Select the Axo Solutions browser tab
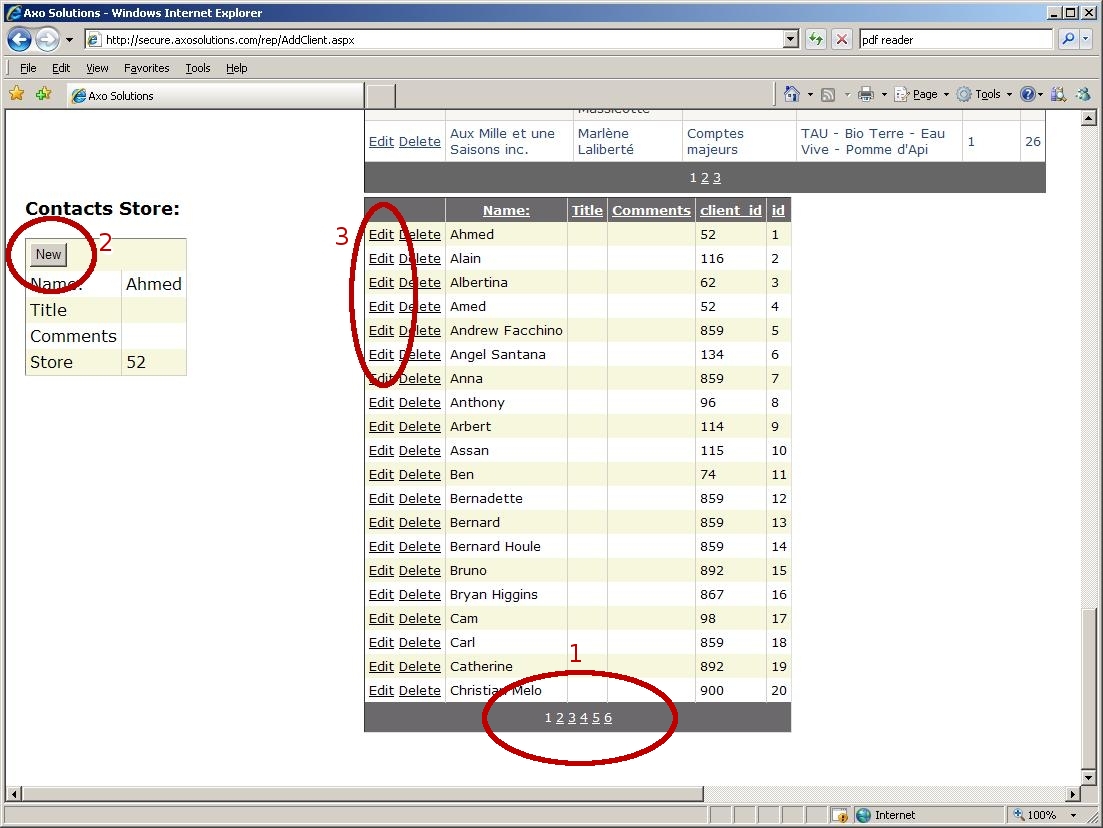1103x828 pixels. click(216, 96)
